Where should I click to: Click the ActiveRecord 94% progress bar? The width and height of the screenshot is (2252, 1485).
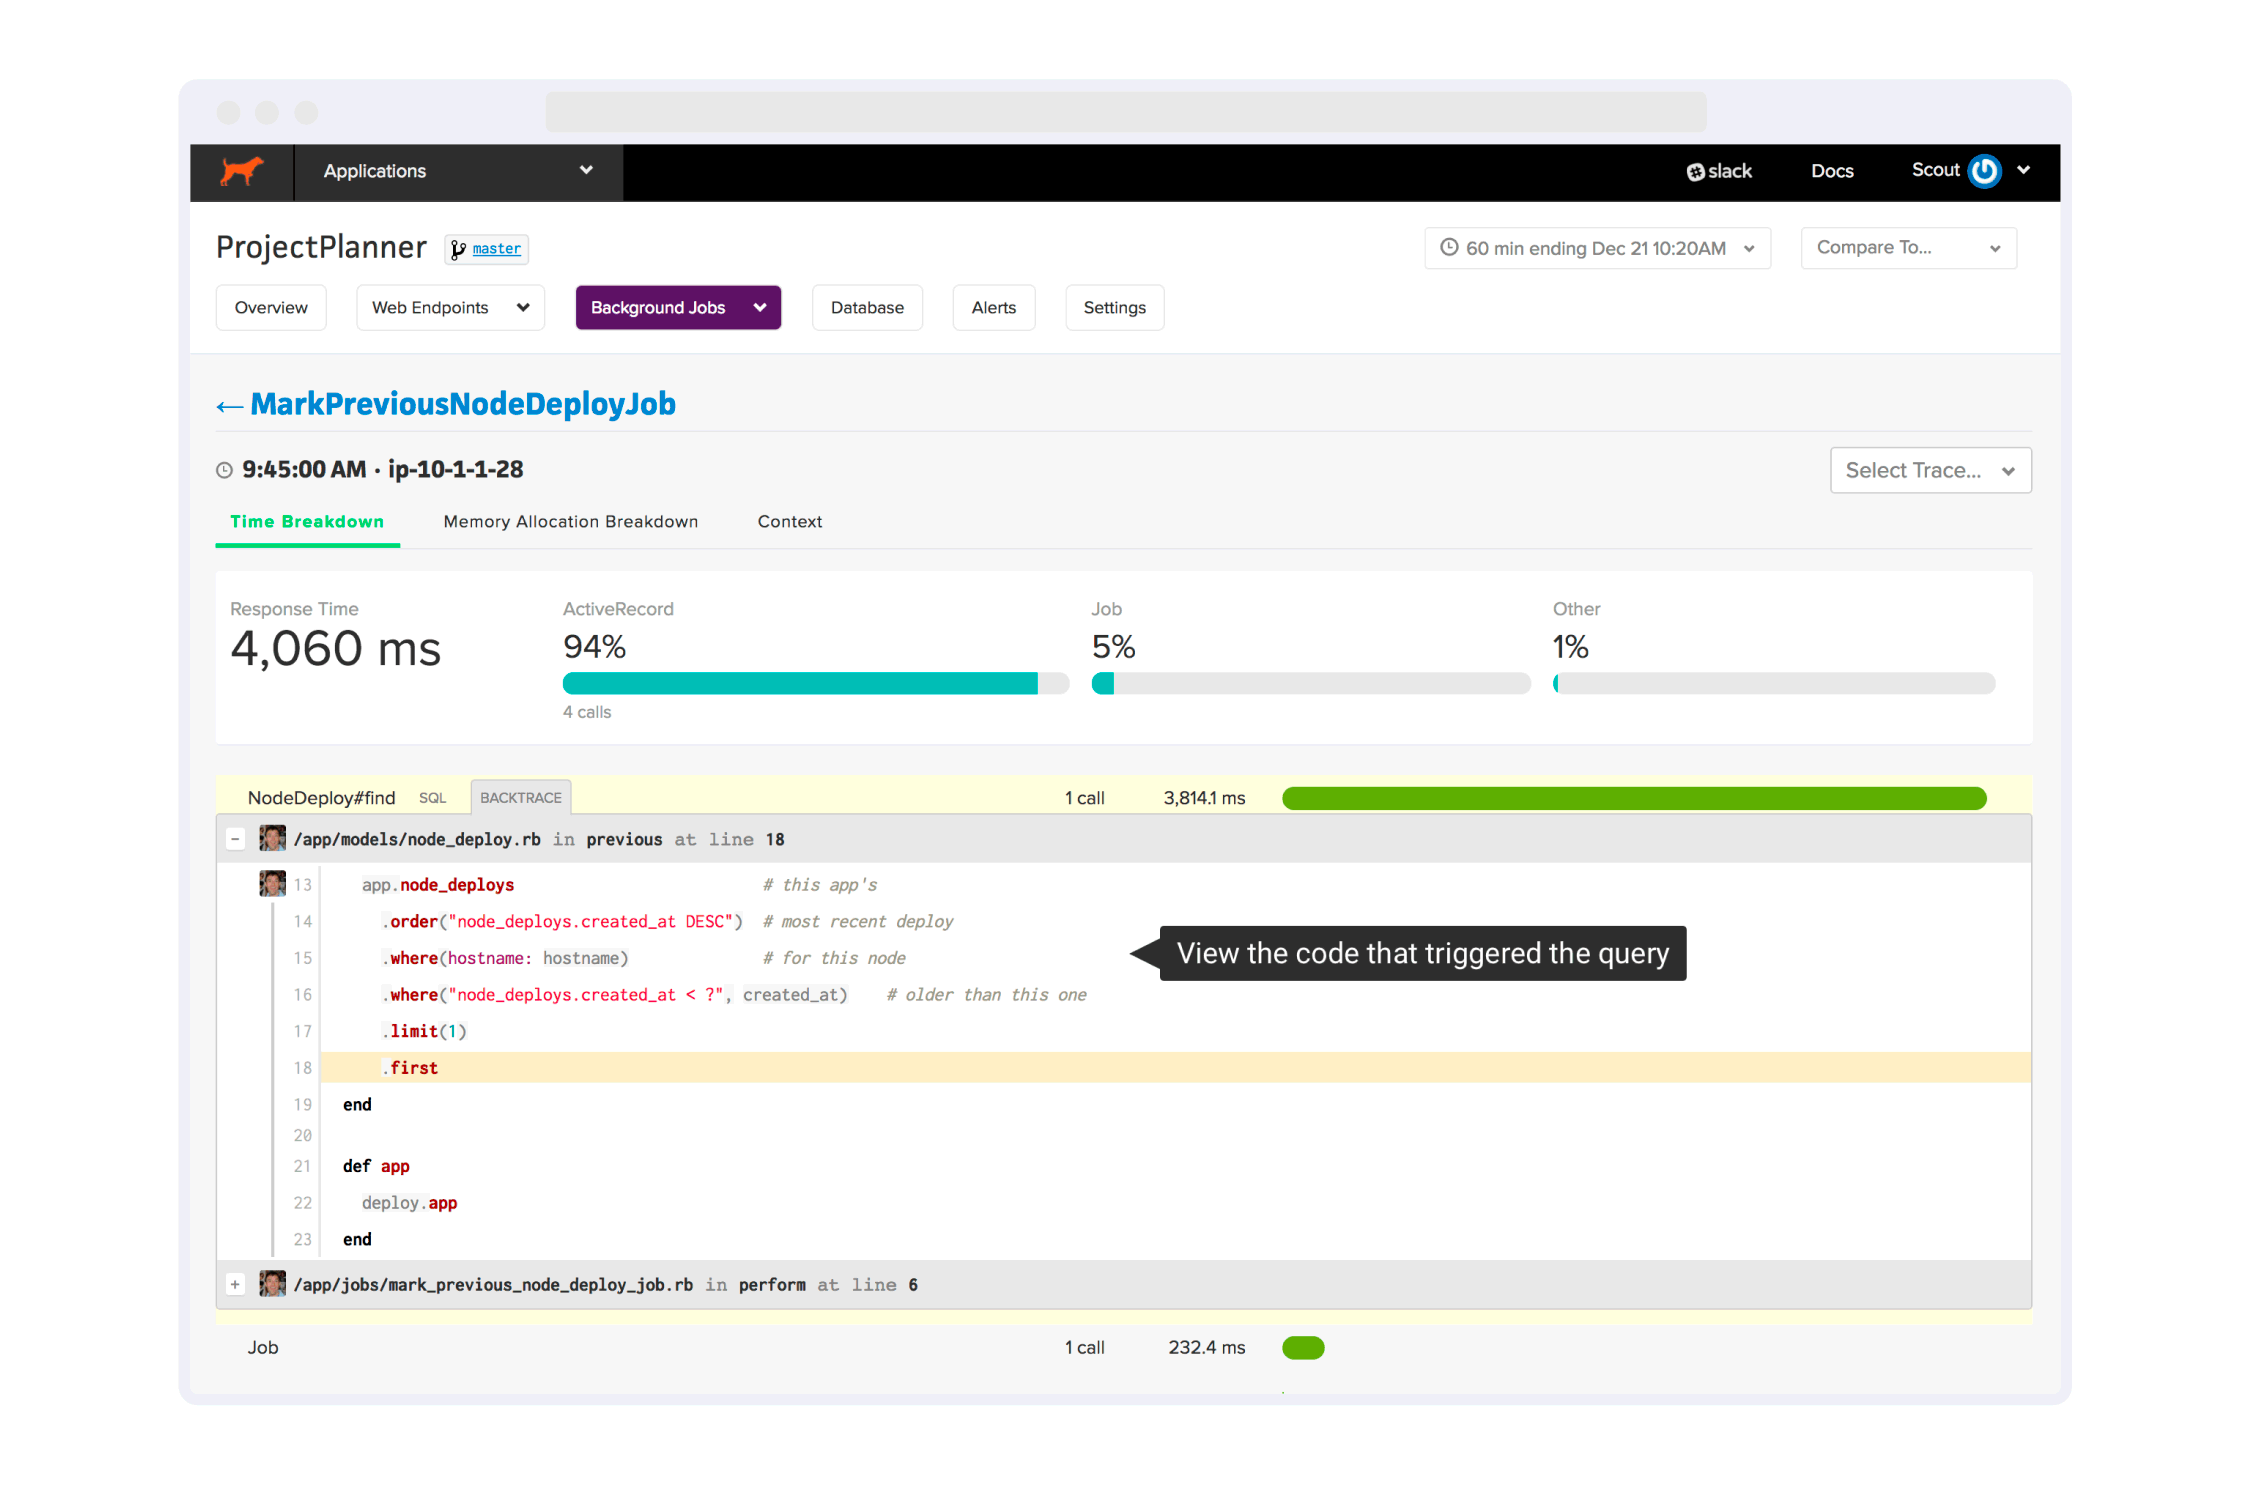tap(816, 683)
